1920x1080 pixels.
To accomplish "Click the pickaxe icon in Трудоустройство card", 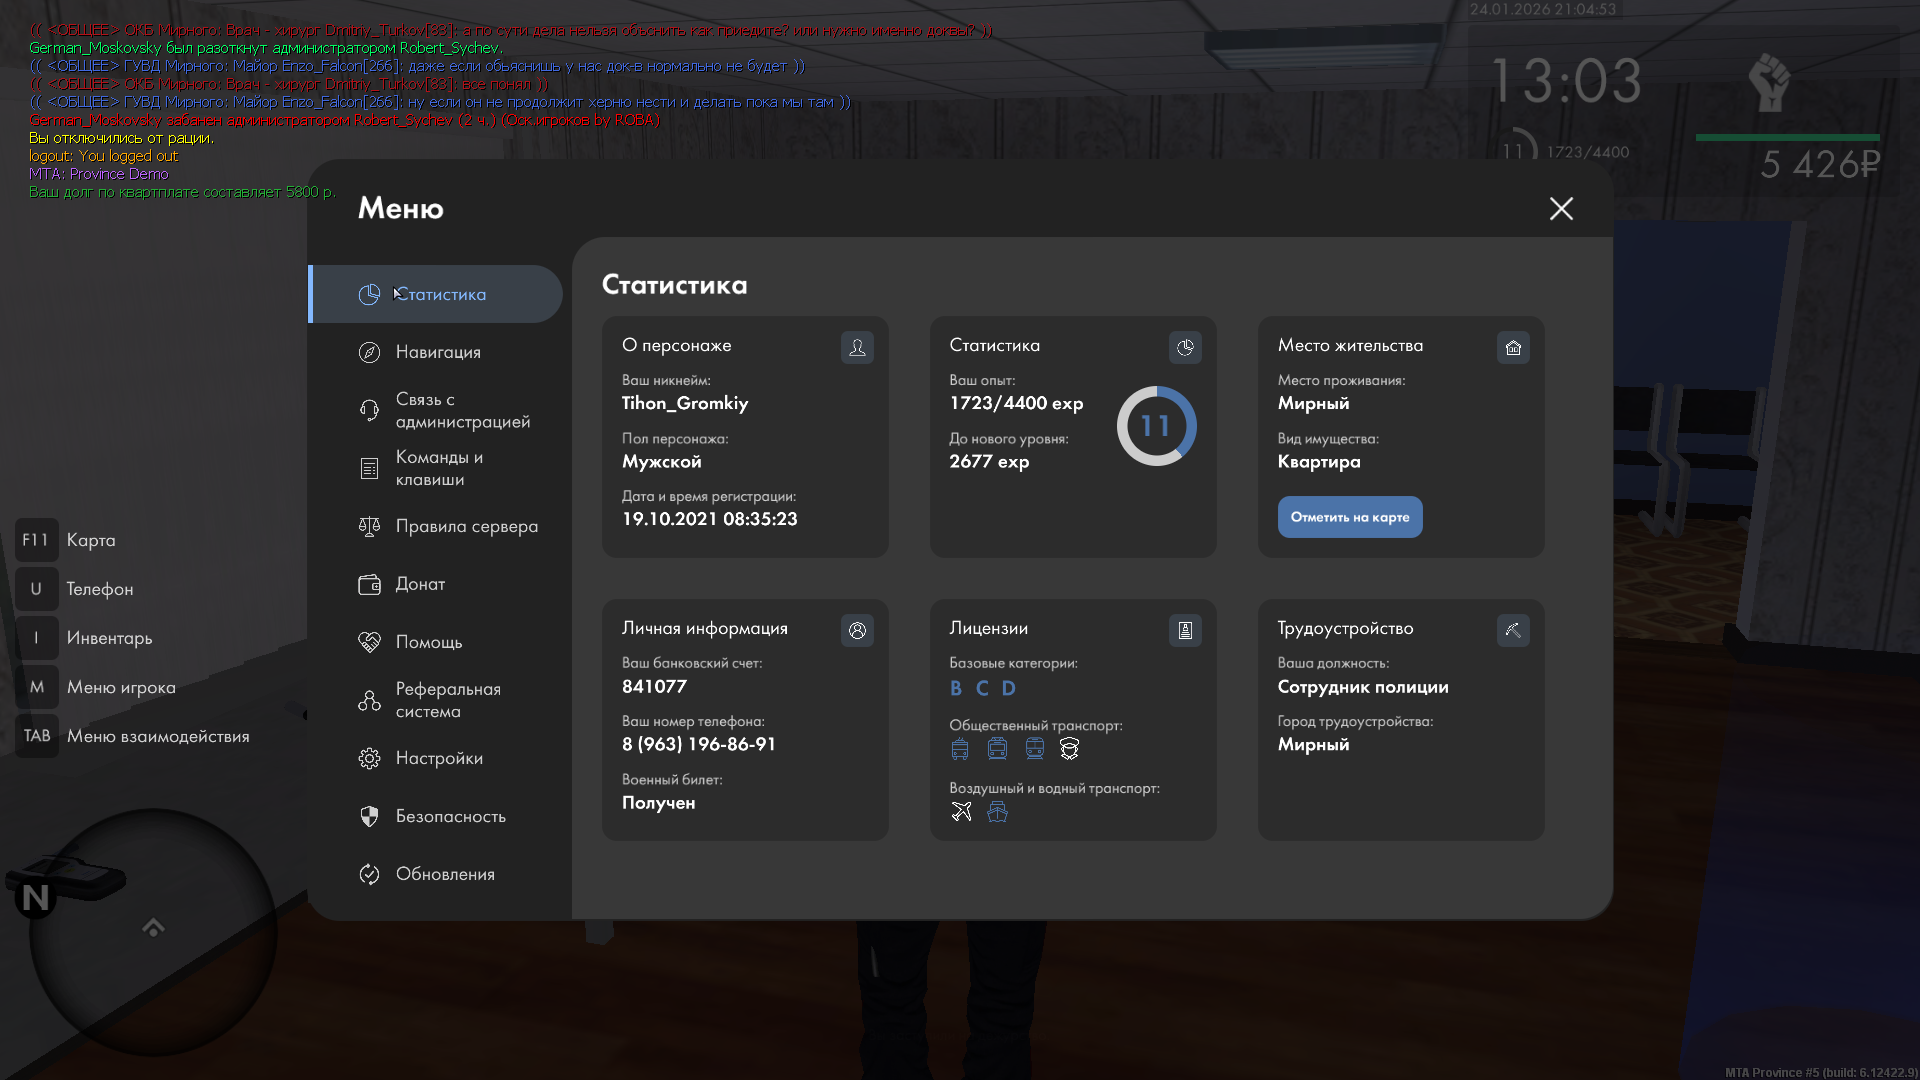I will tap(1513, 630).
